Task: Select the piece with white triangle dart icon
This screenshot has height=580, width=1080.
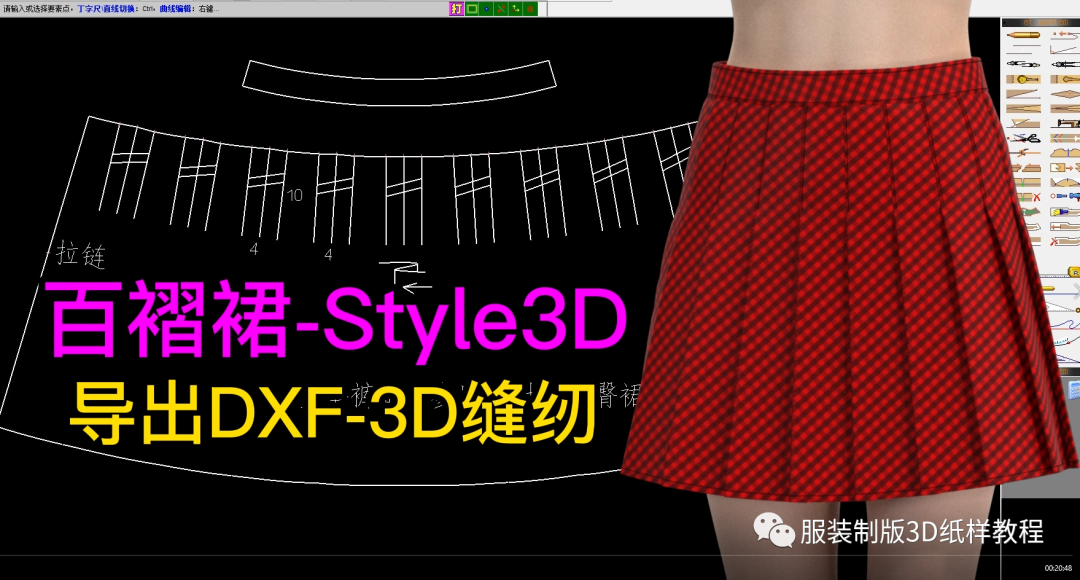Action: click(x=1024, y=123)
